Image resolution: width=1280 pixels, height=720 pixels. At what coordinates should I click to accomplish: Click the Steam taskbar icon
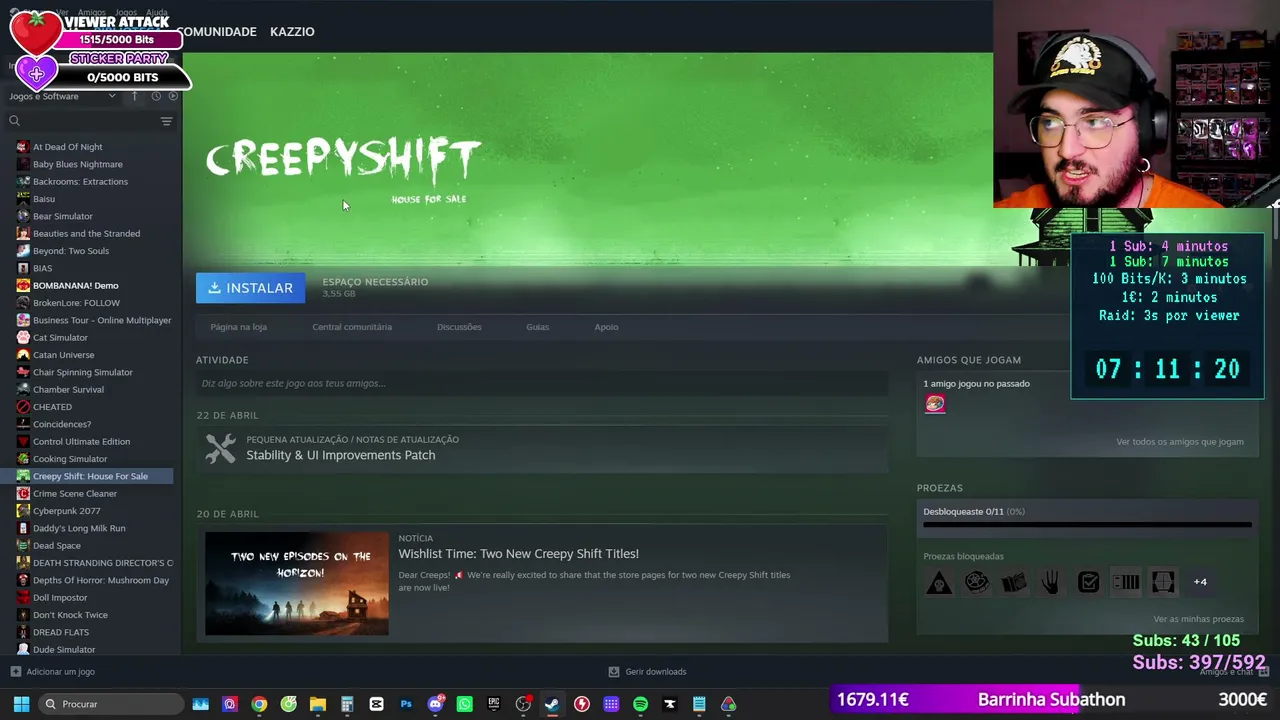tap(552, 704)
